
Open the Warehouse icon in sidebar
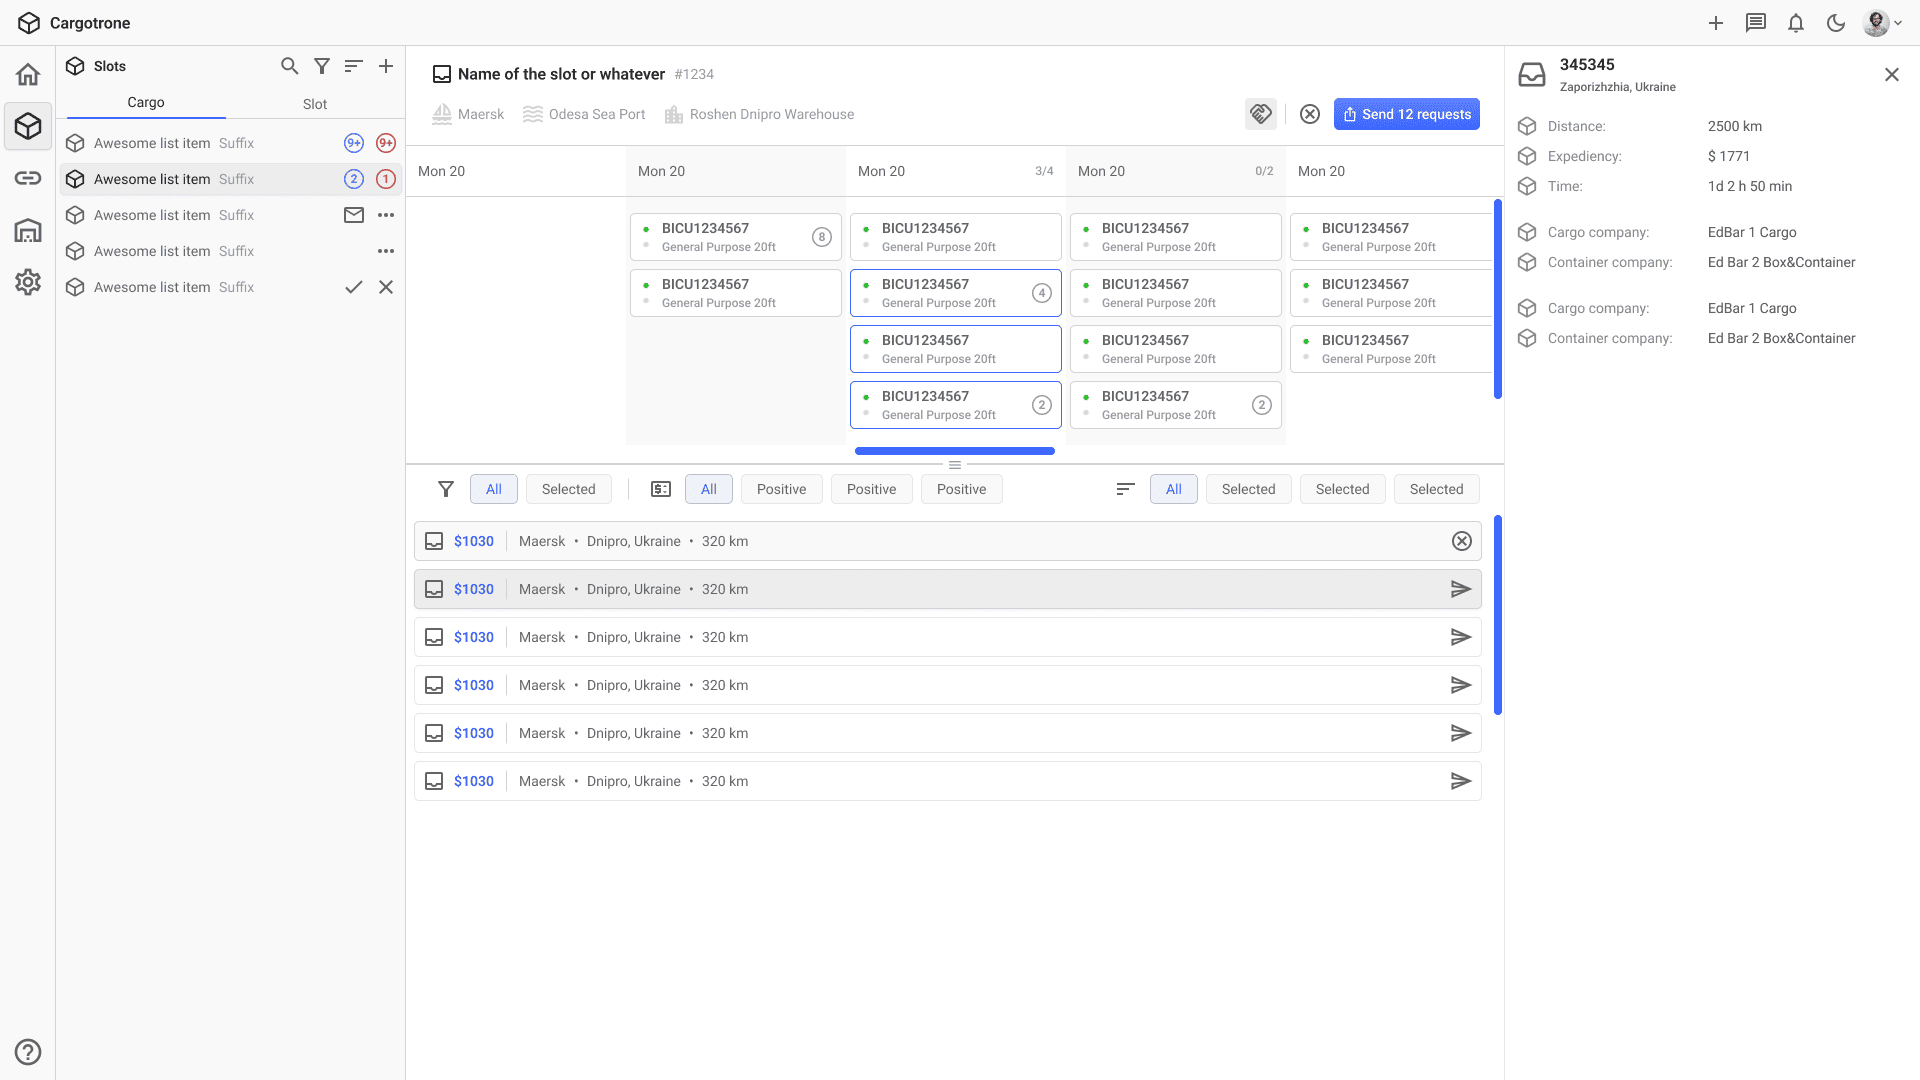[28, 230]
